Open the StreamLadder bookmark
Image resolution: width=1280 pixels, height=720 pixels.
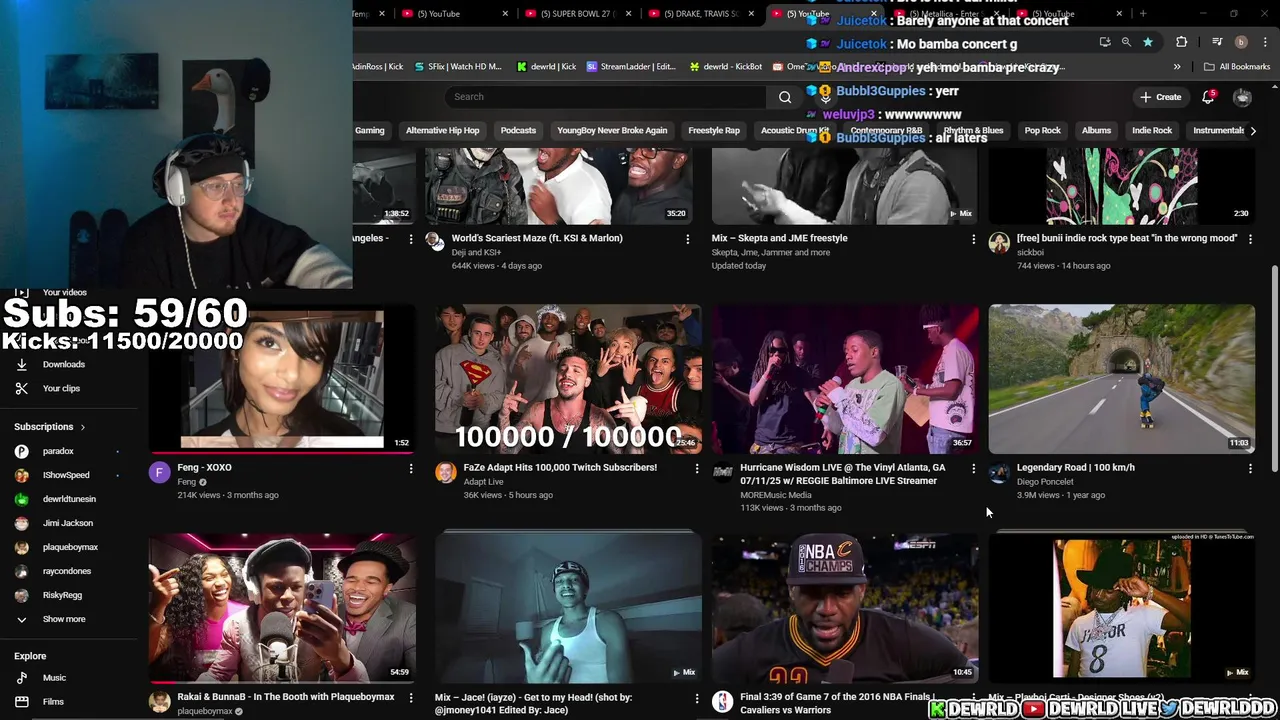pos(631,67)
